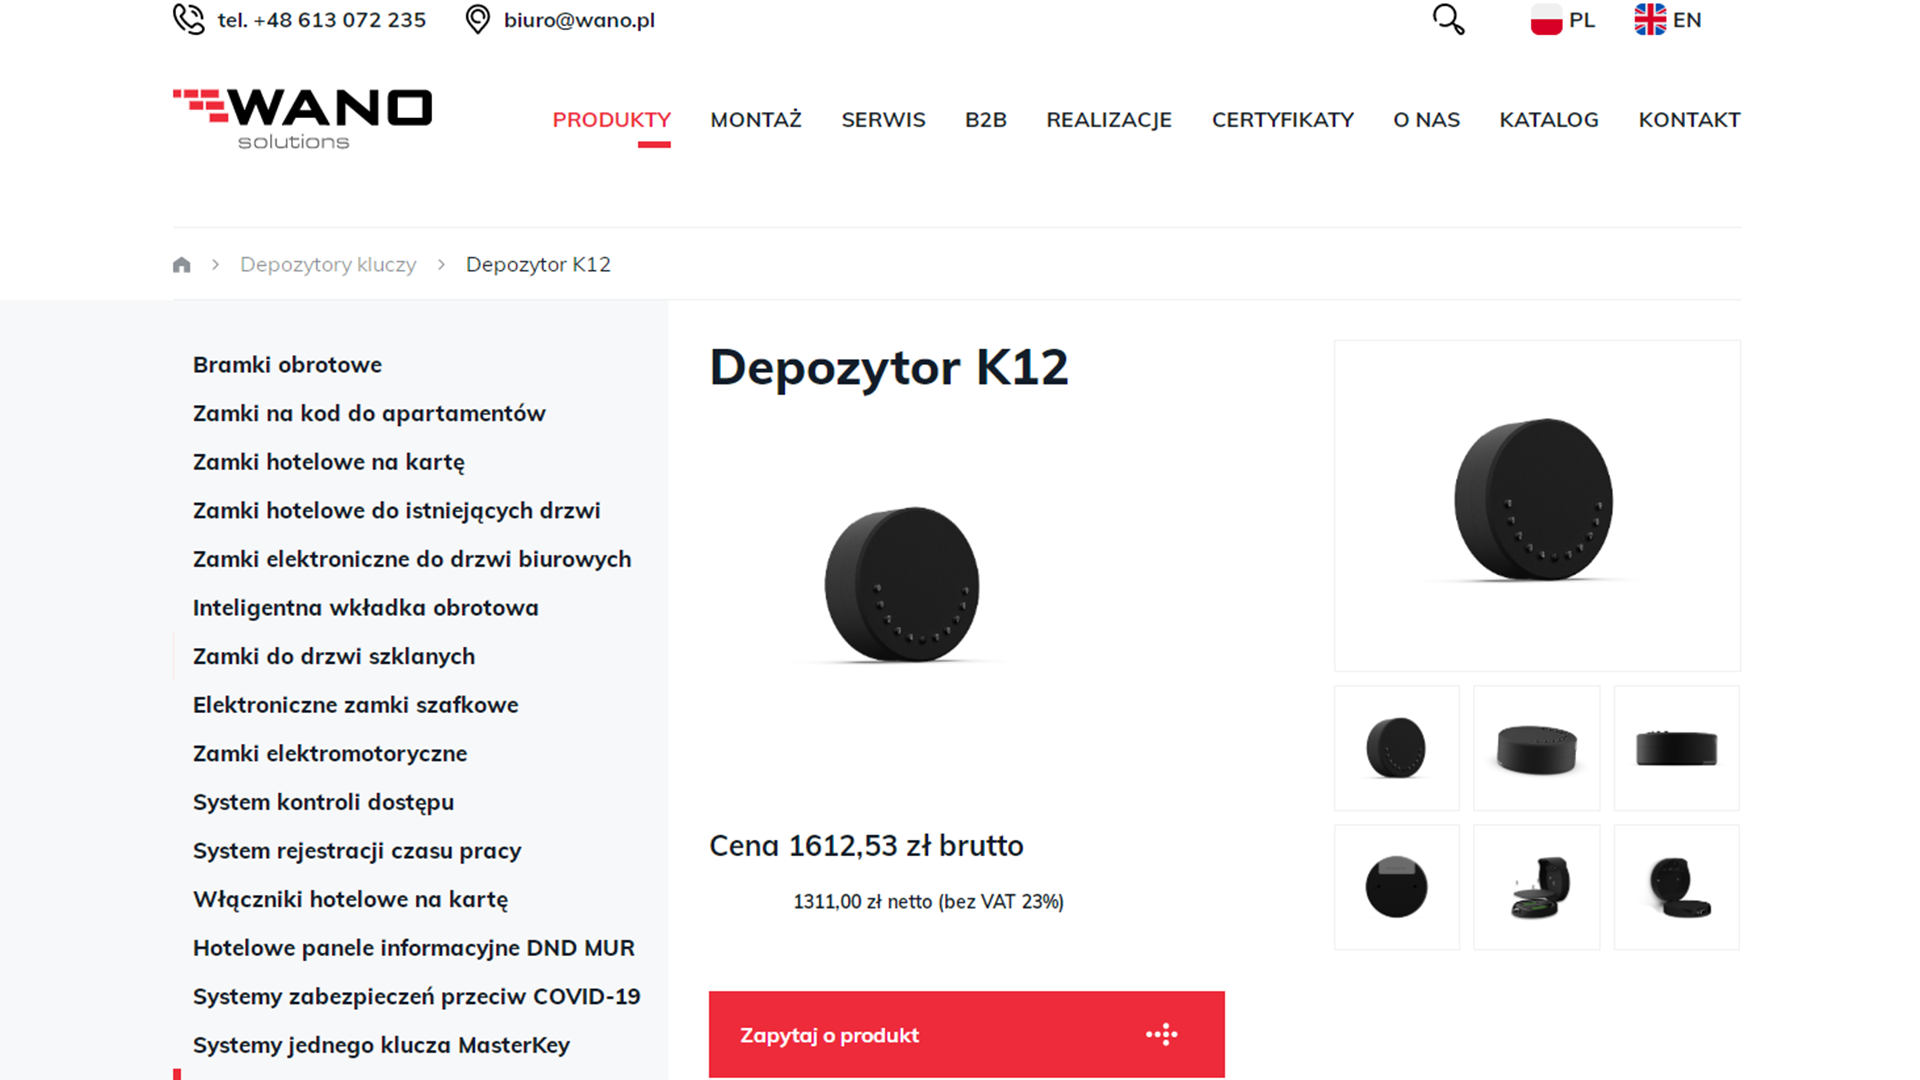The image size is (1920, 1080).
Task: Open the KATALOG menu item
Action: pos(1549,120)
